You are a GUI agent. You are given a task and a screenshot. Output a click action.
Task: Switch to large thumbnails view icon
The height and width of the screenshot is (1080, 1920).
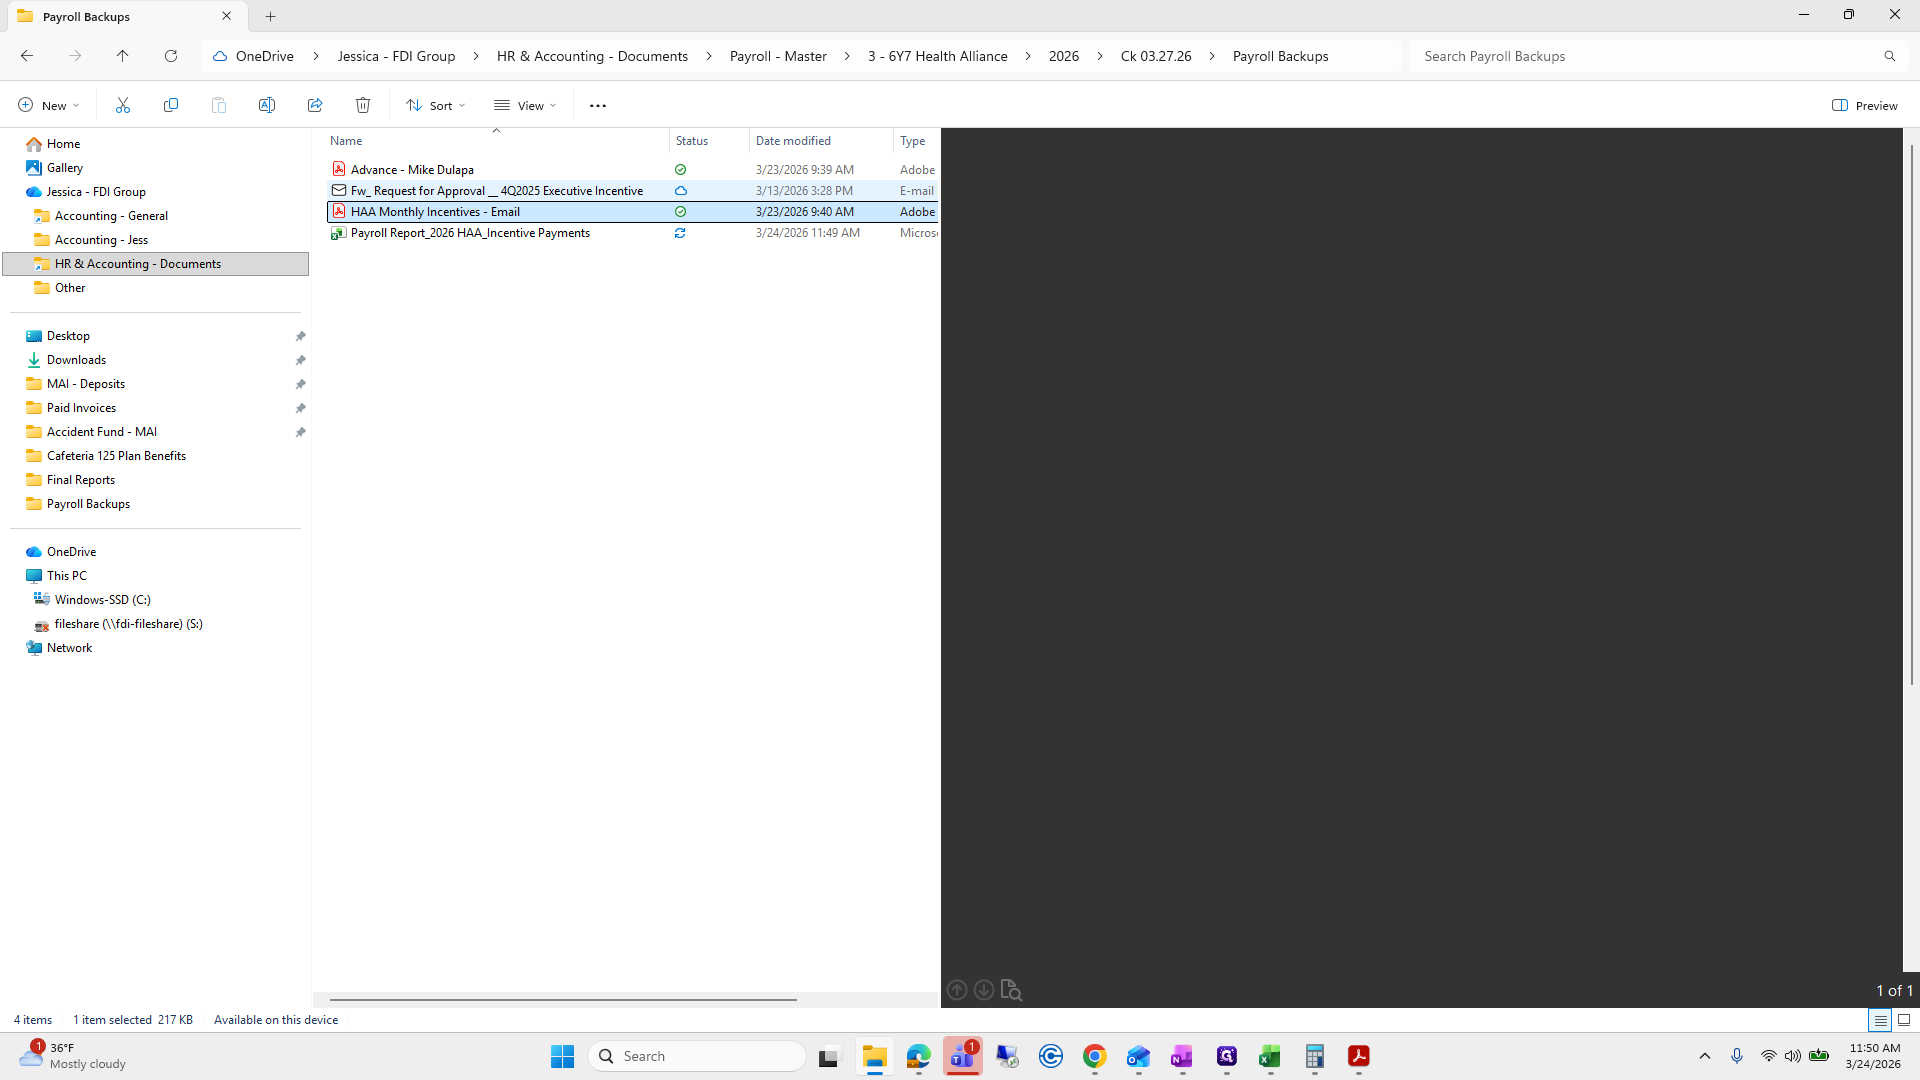point(1904,1020)
